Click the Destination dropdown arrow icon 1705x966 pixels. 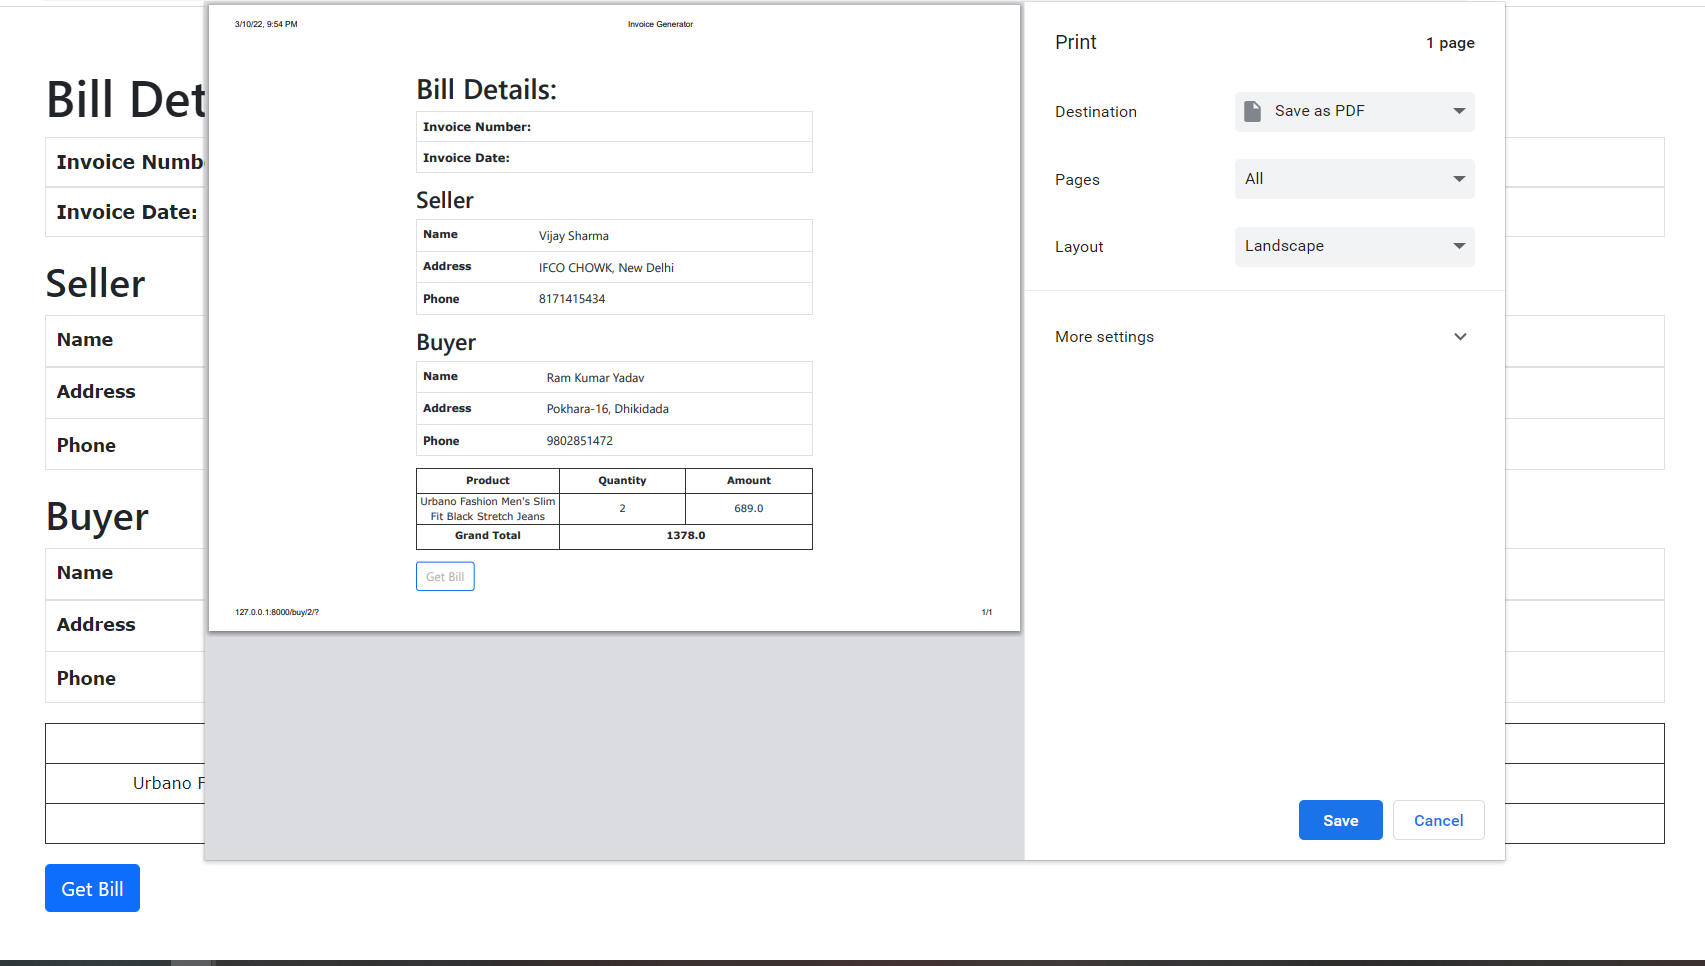tap(1459, 111)
